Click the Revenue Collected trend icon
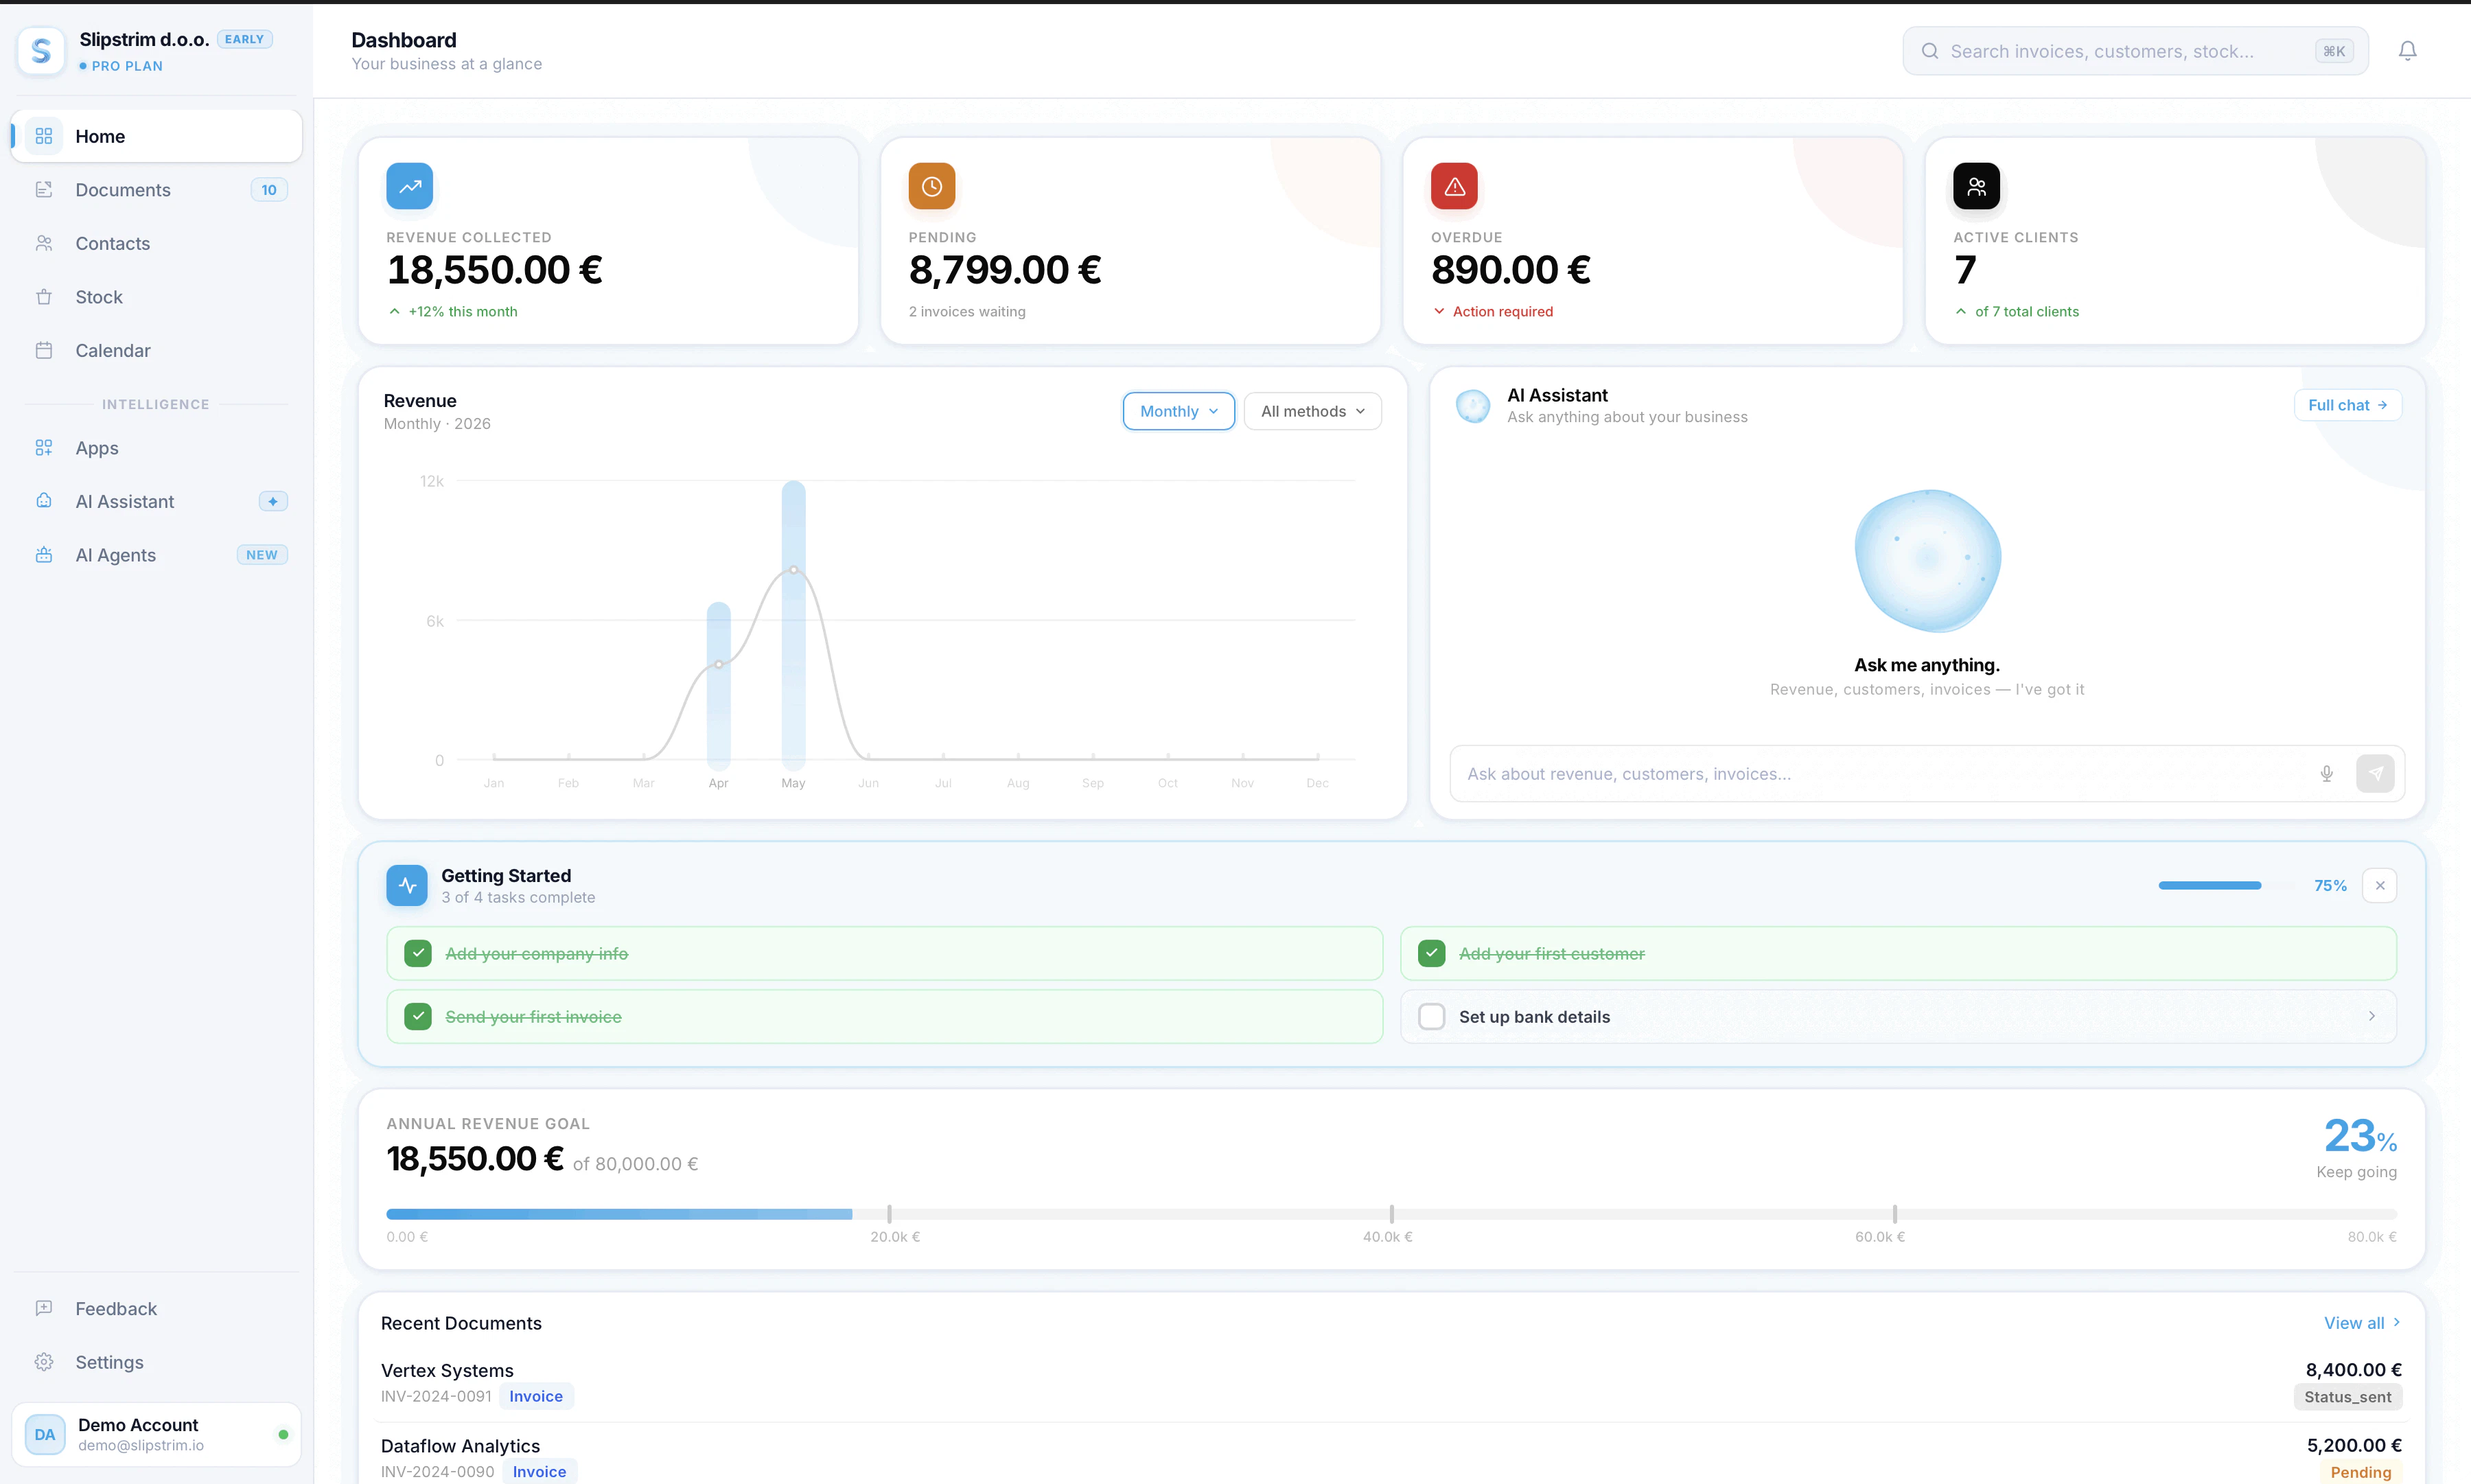Viewport: 2471px width, 1484px height. pos(410,186)
